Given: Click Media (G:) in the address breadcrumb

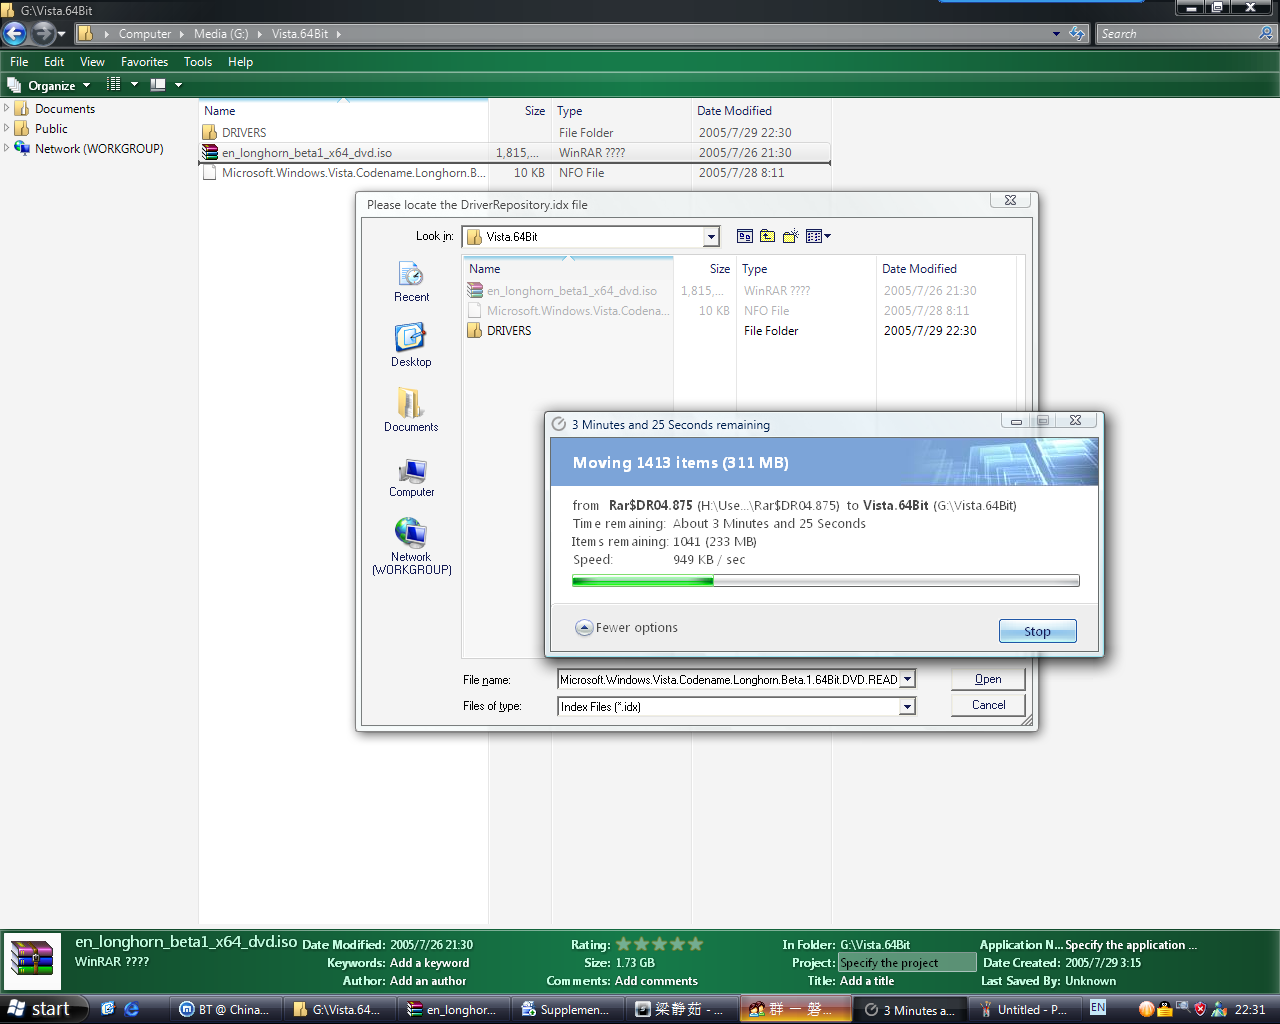Looking at the screenshot, I should pyautogui.click(x=221, y=34).
